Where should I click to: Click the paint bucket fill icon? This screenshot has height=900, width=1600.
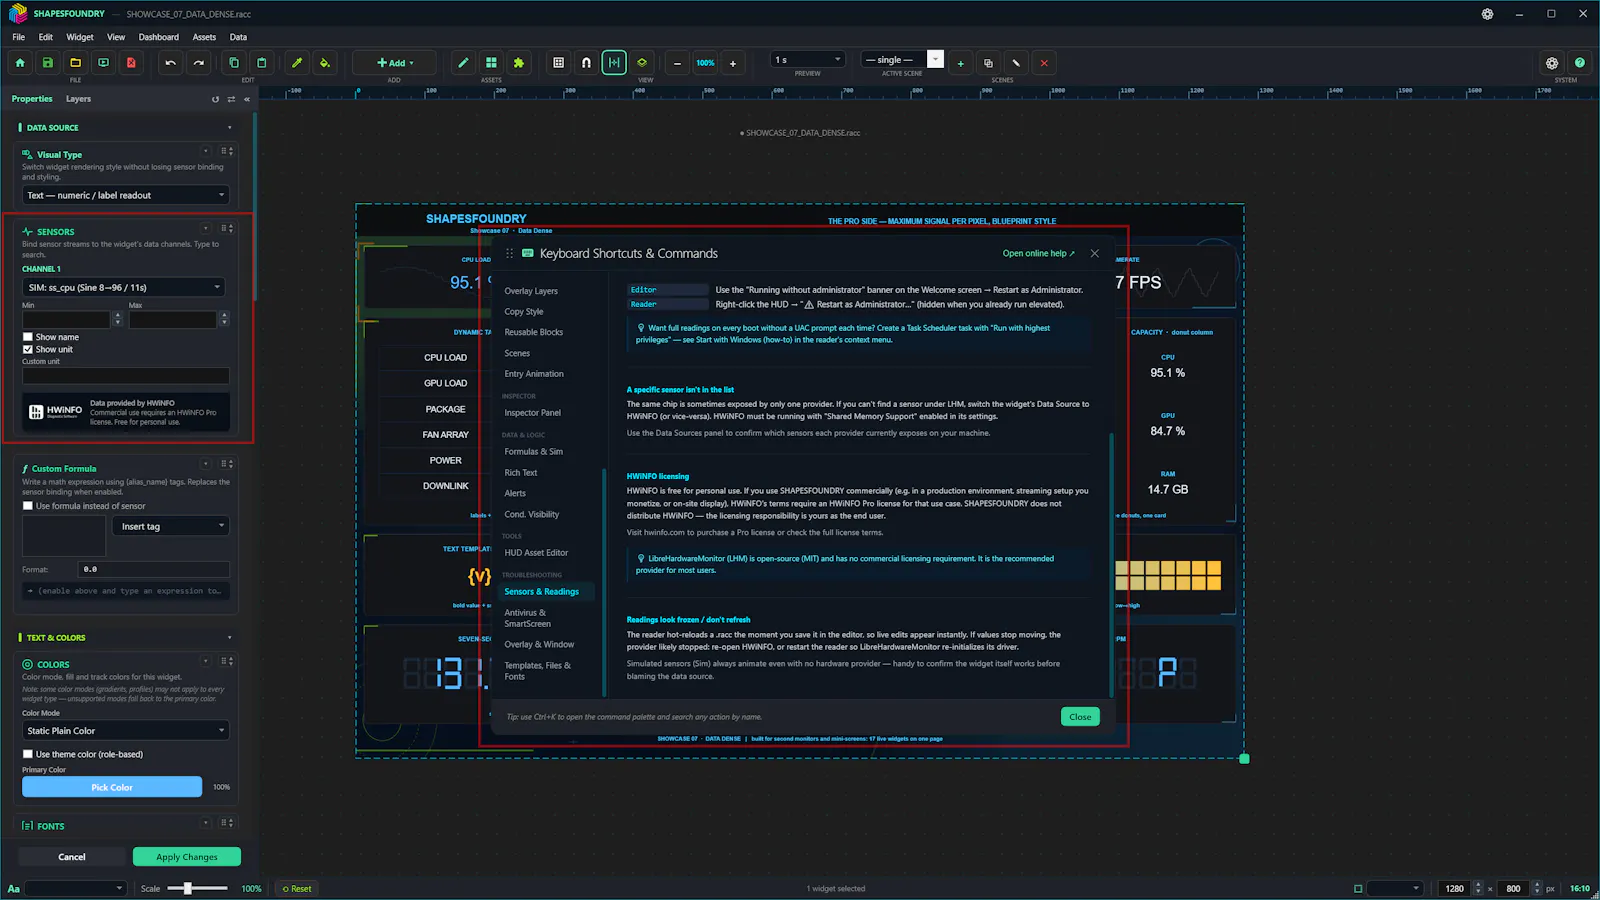click(324, 63)
